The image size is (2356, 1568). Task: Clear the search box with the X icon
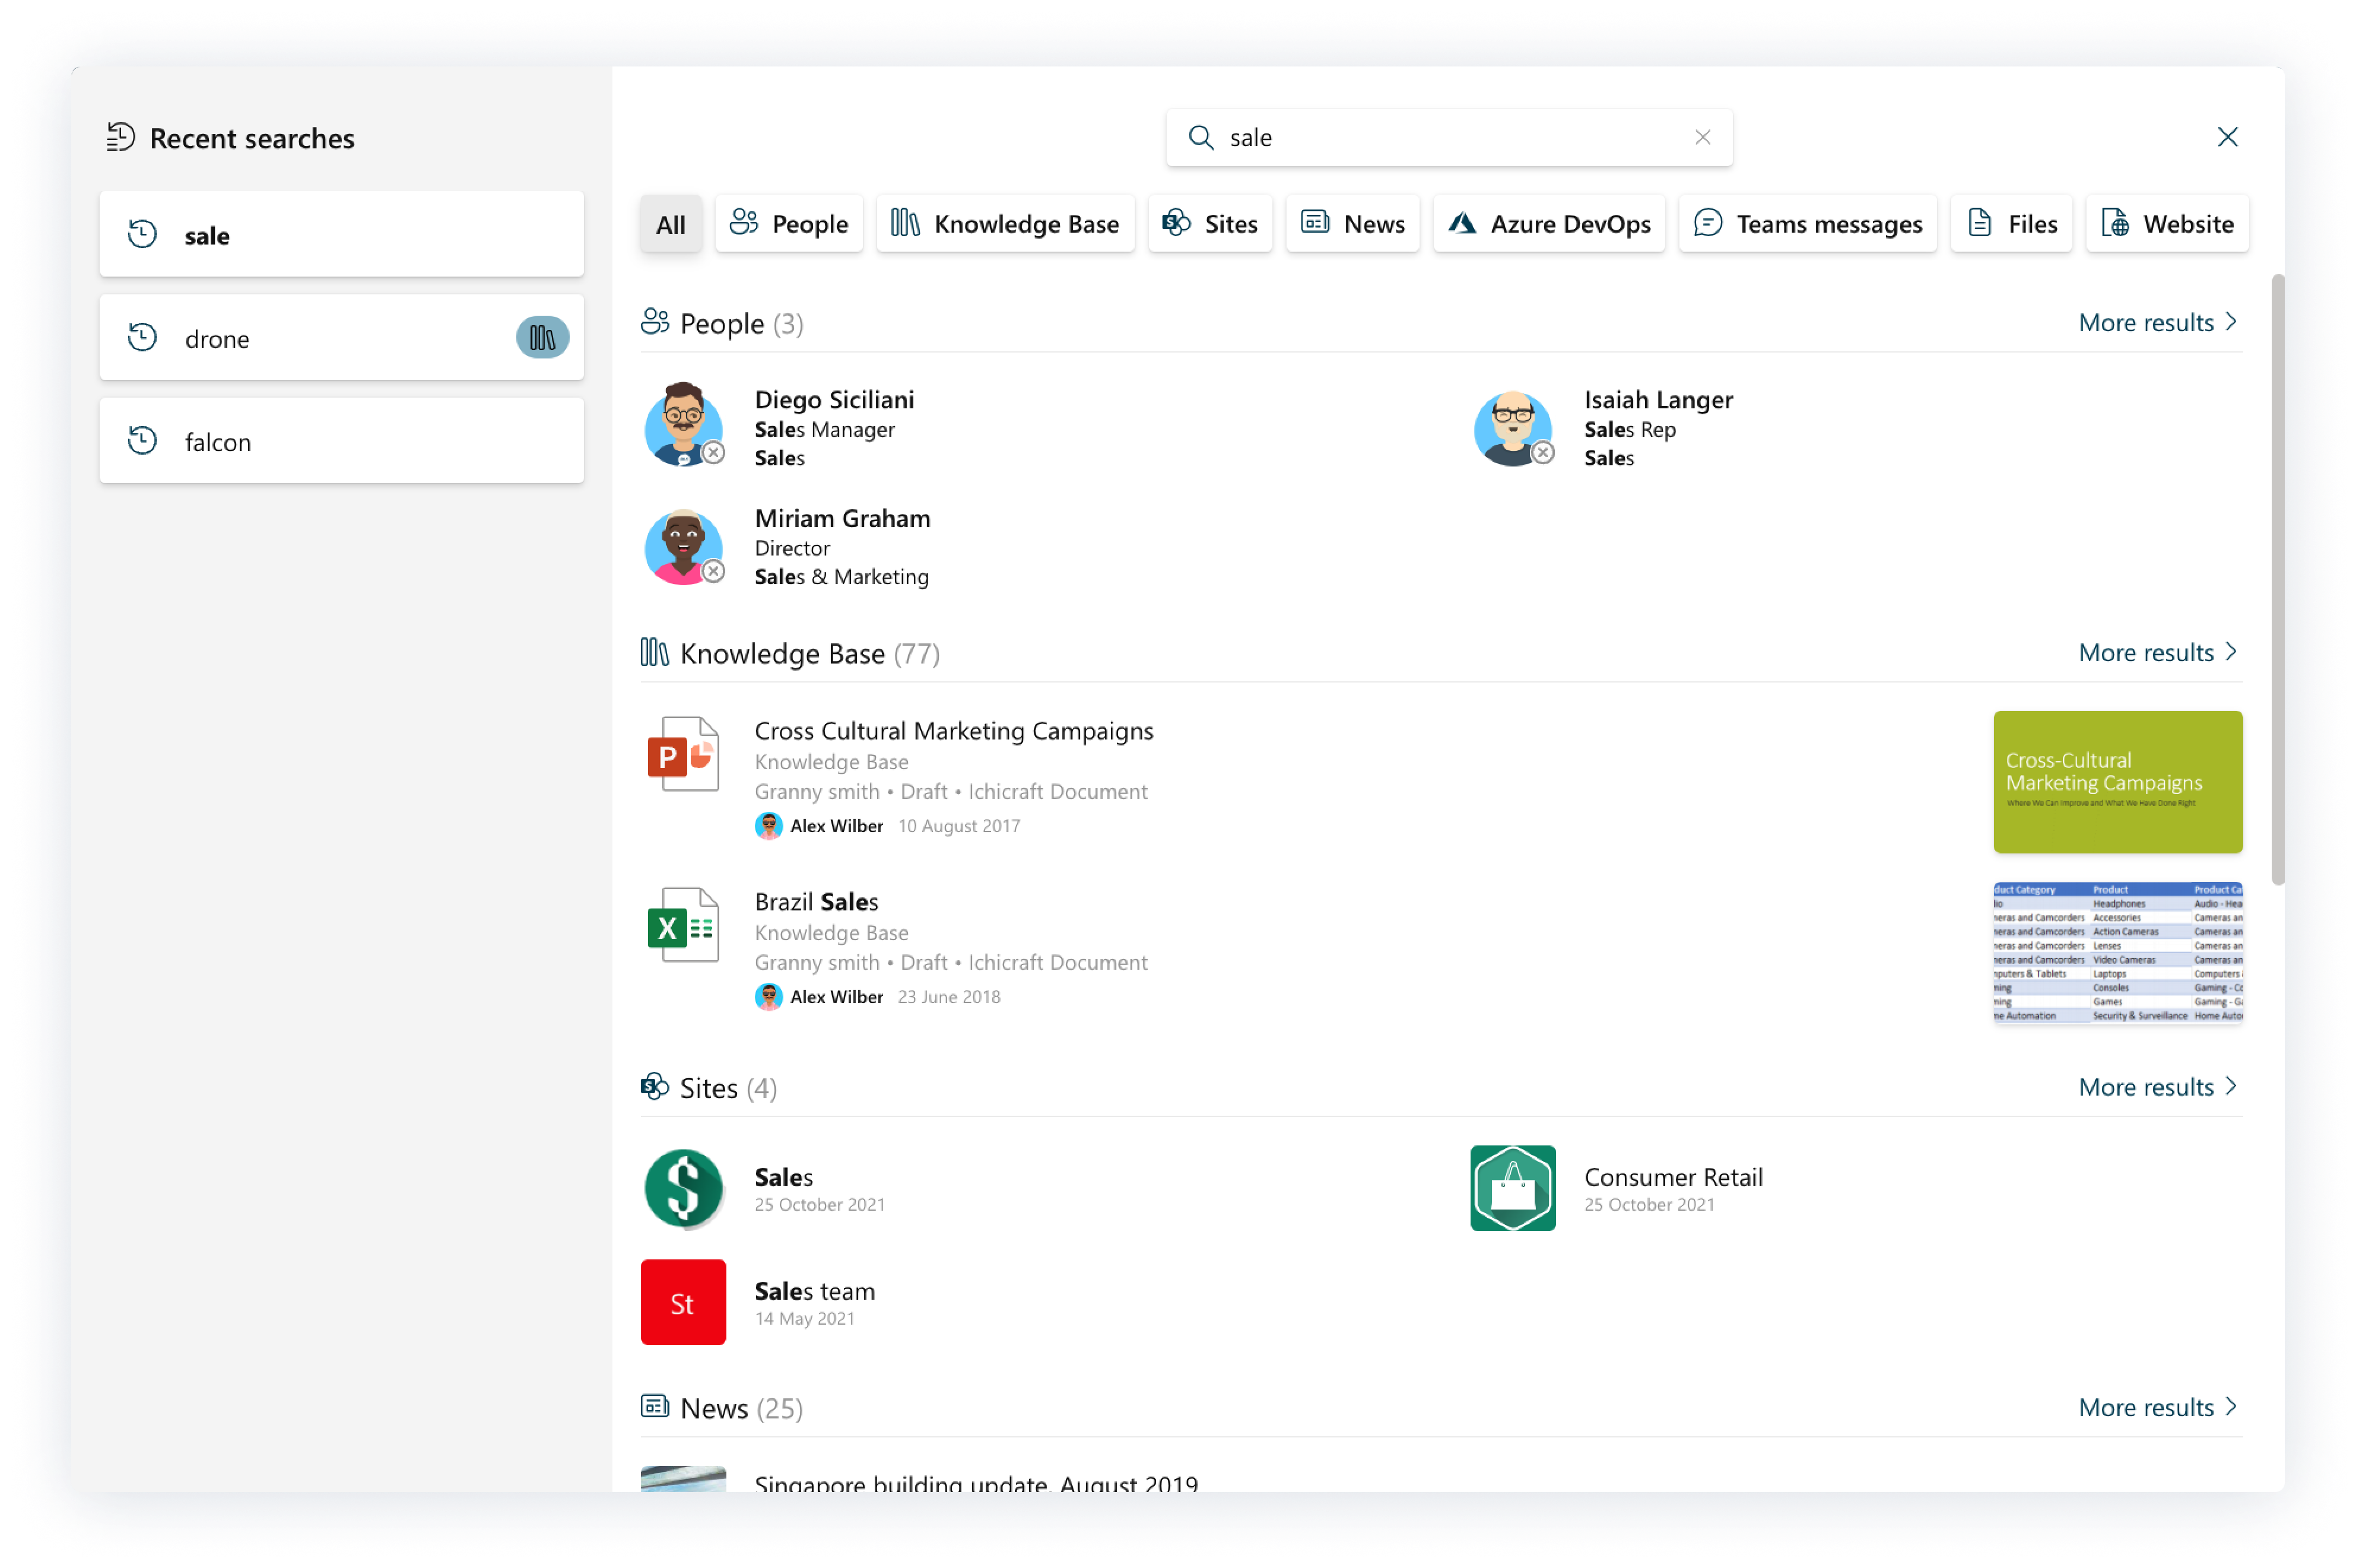coord(1702,137)
